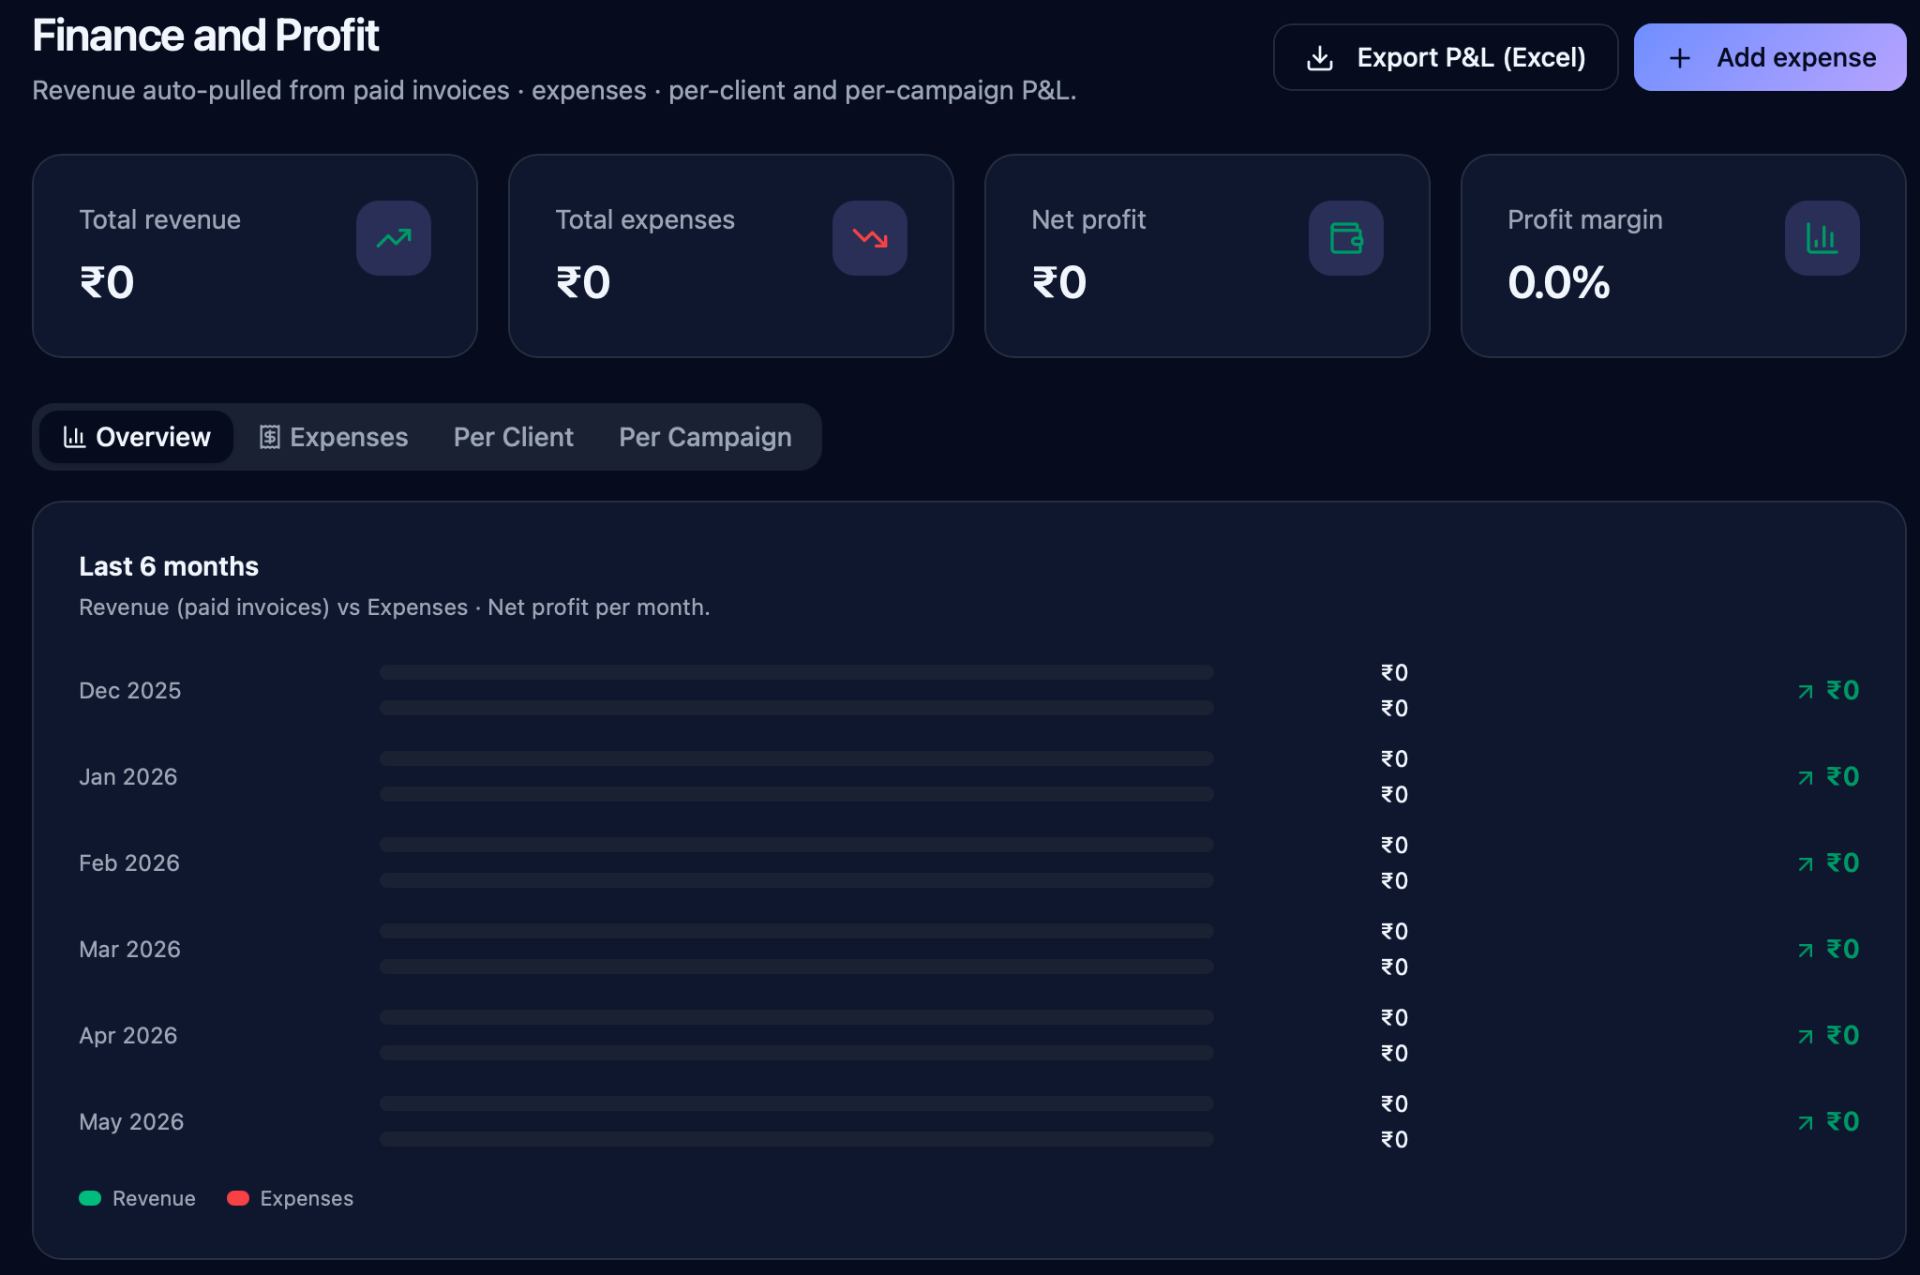Click the Jan 2026 revenue bar
Viewport: 1920px width, 1275px height.
click(x=796, y=758)
